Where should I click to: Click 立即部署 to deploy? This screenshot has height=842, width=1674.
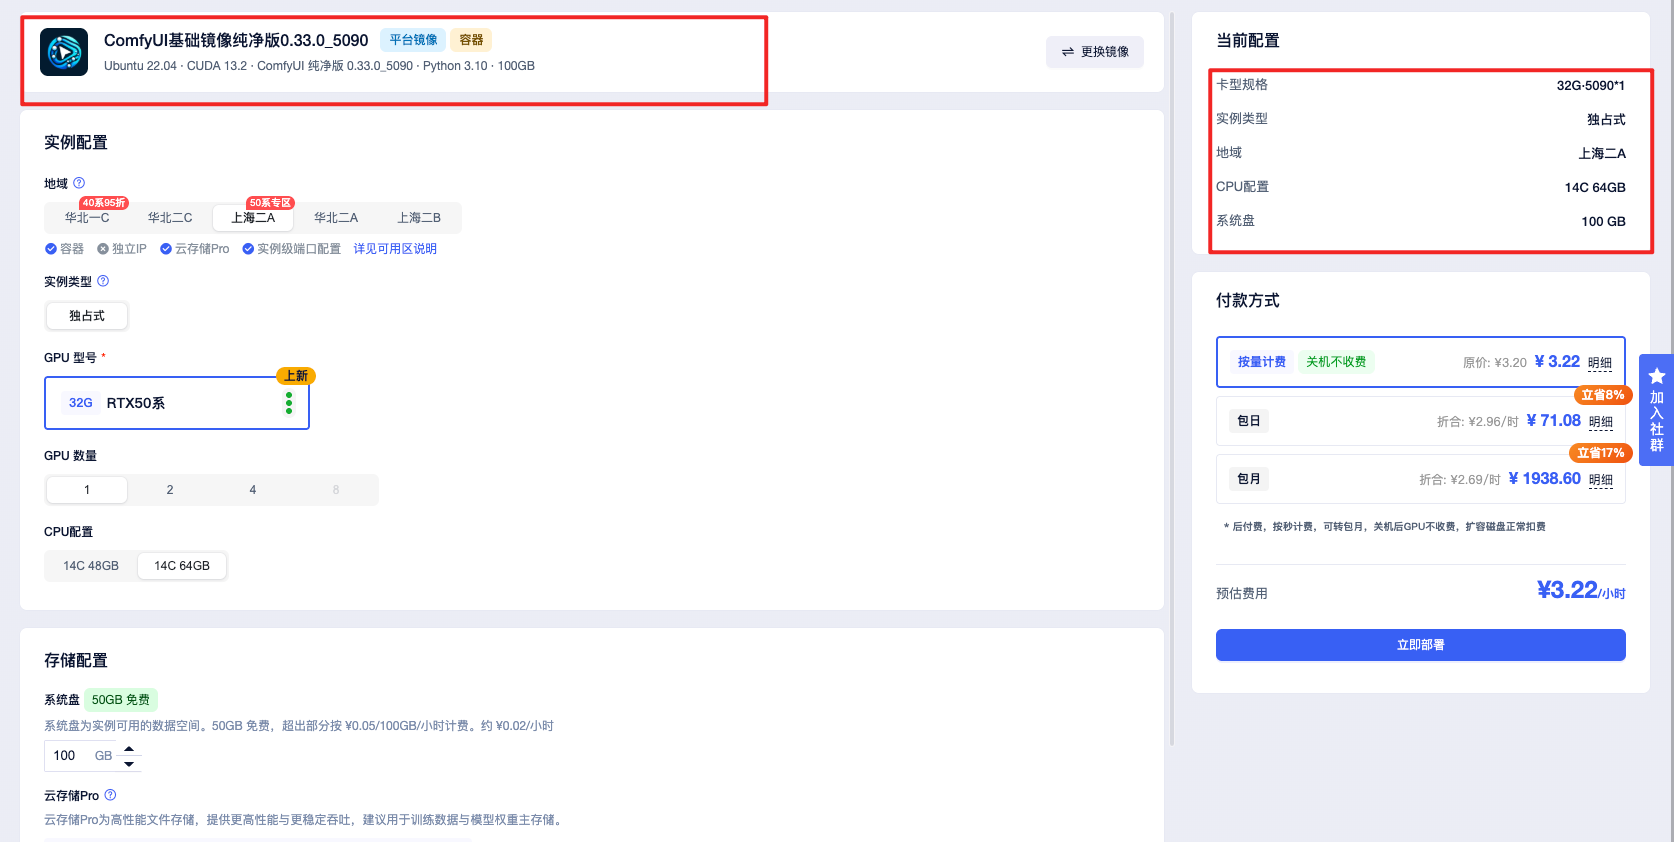tap(1421, 645)
